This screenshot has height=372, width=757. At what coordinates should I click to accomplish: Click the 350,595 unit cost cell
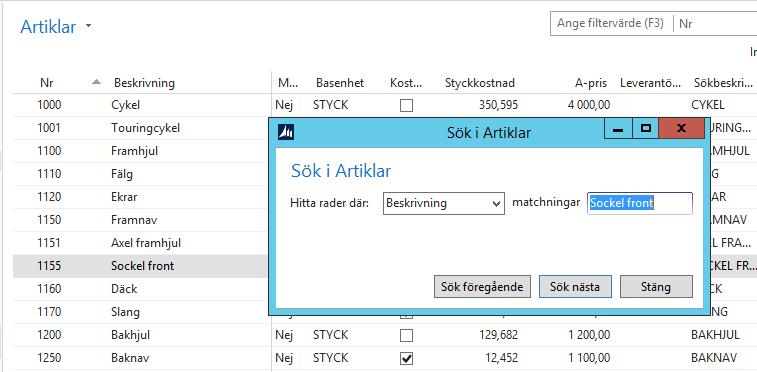(x=498, y=105)
